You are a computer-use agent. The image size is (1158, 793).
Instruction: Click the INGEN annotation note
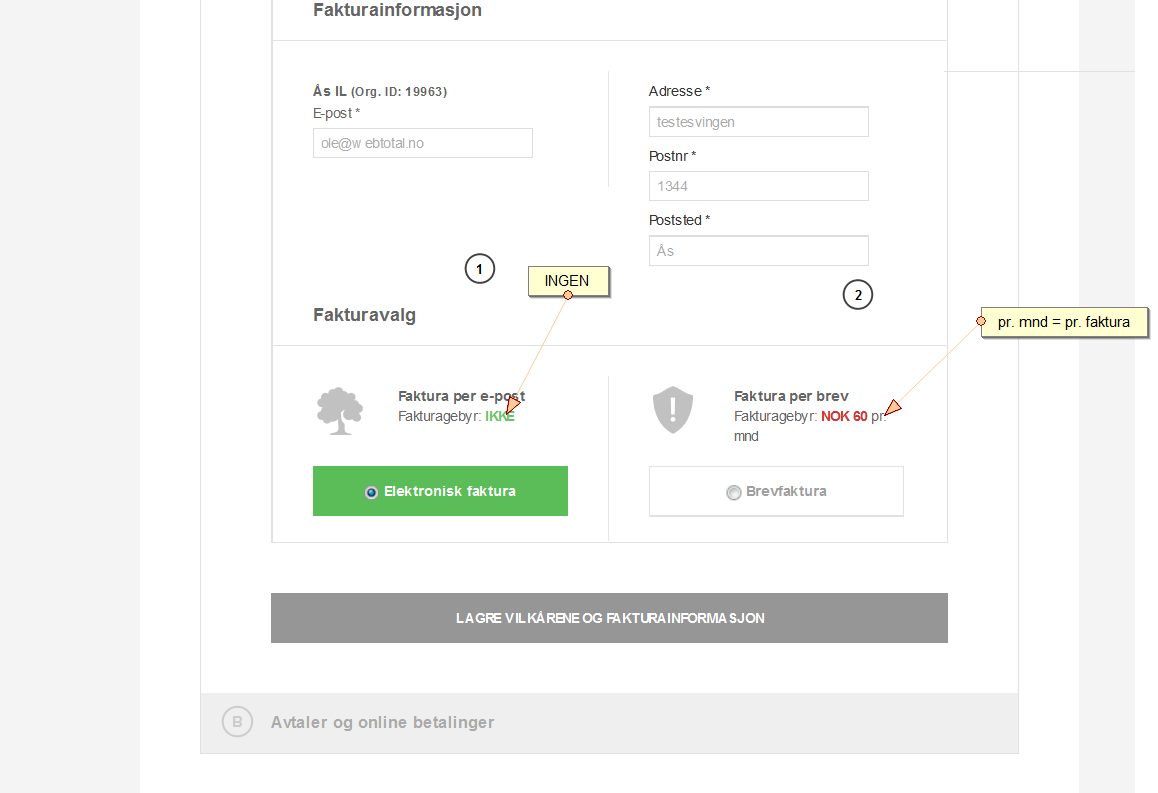pos(568,282)
